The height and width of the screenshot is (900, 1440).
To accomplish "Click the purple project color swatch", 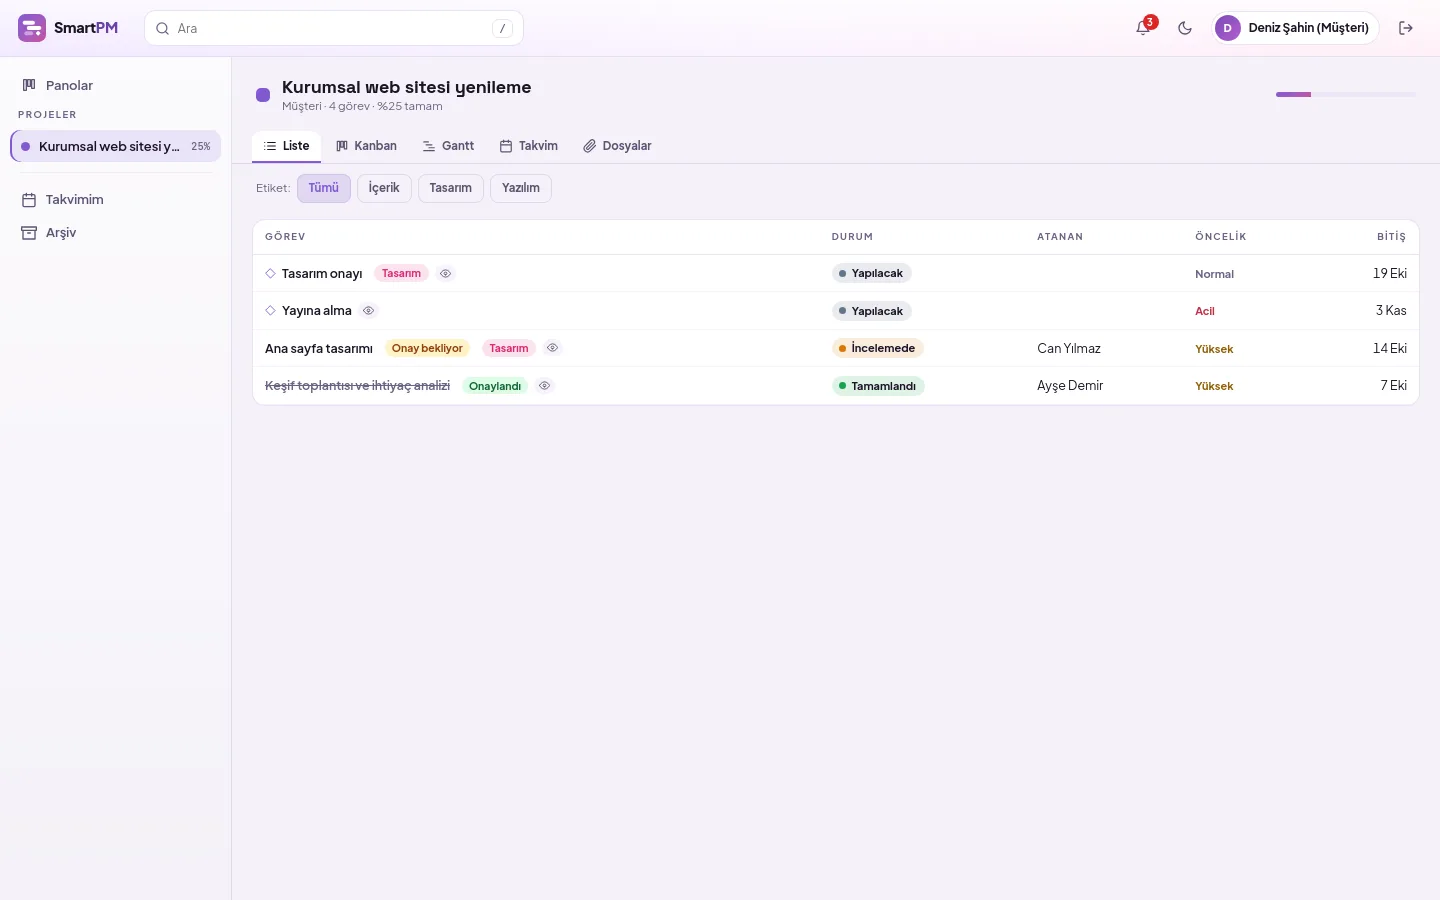I will (263, 95).
